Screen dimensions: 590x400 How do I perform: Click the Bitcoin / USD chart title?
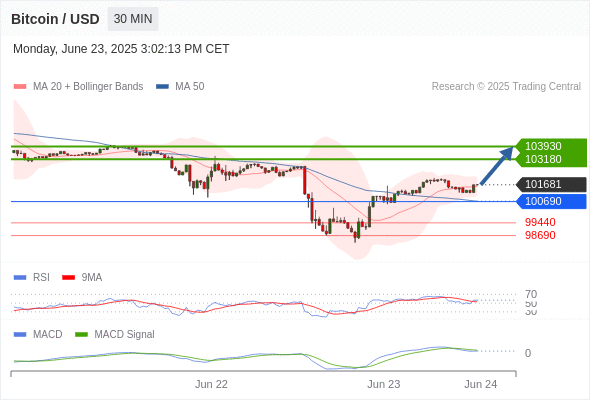pos(55,19)
